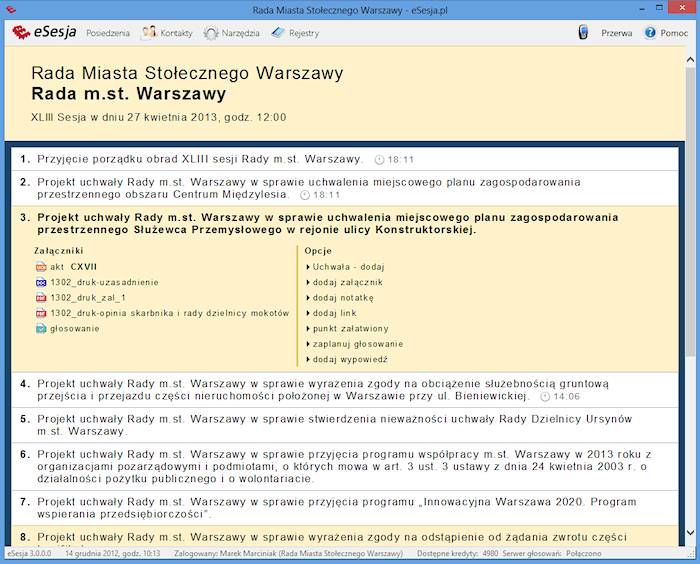Expand agenda item 1 Przyjęcie porządku obrad

[x=199, y=159]
